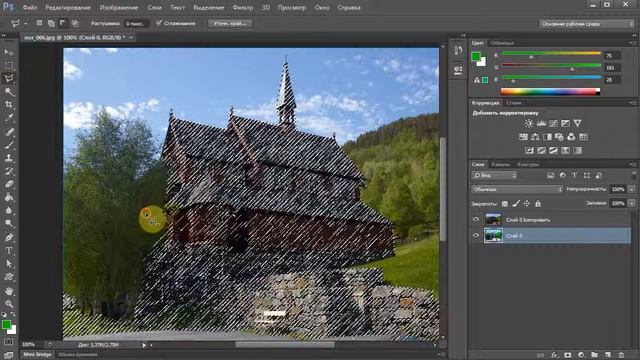Open the Файл menu

click(x=30, y=7)
